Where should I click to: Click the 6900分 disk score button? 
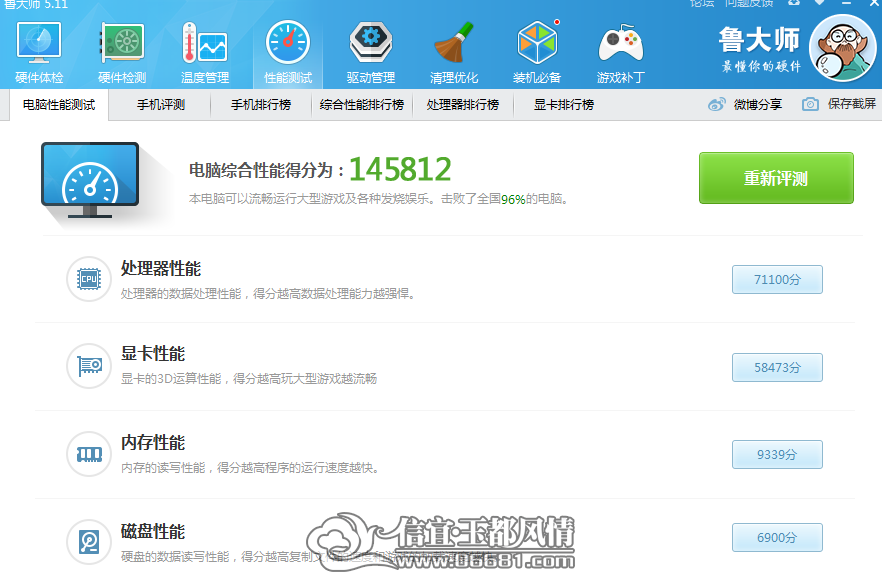pos(777,537)
